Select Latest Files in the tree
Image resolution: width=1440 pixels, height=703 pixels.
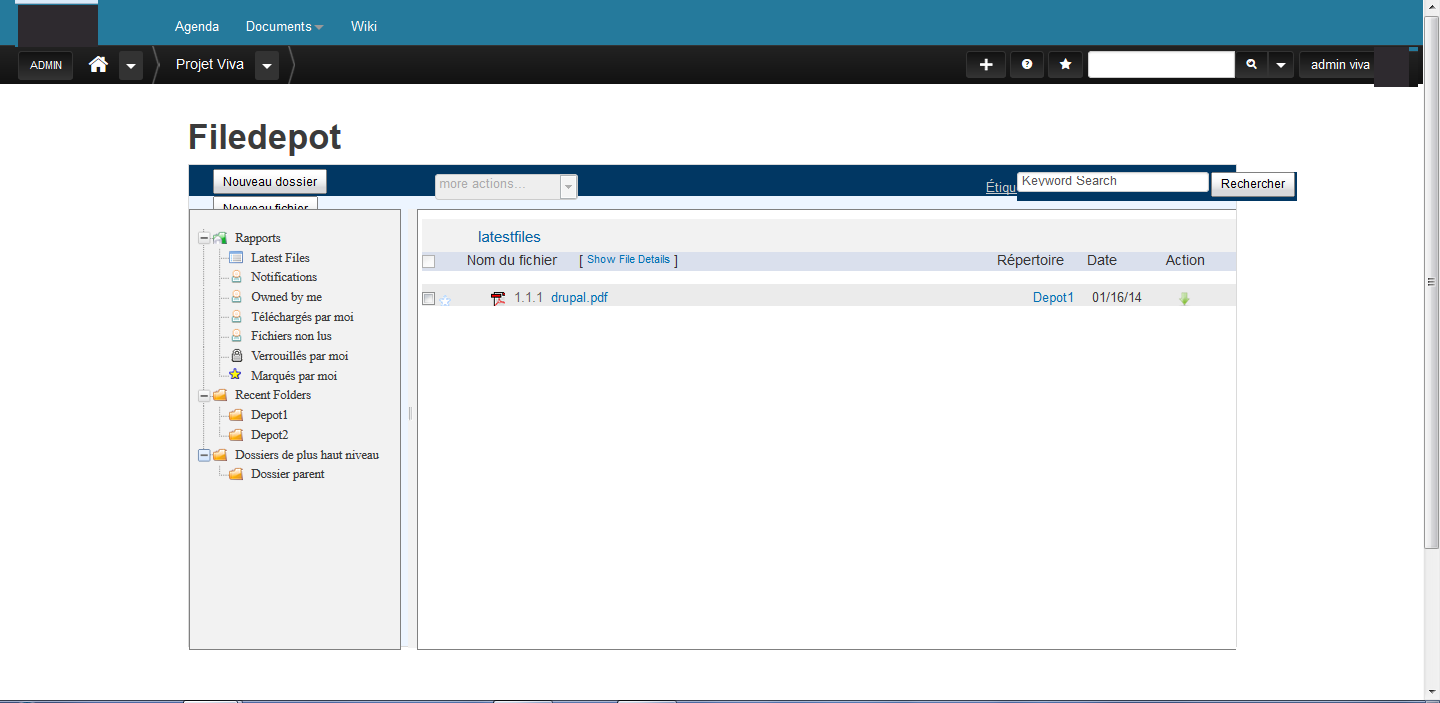(280, 258)
